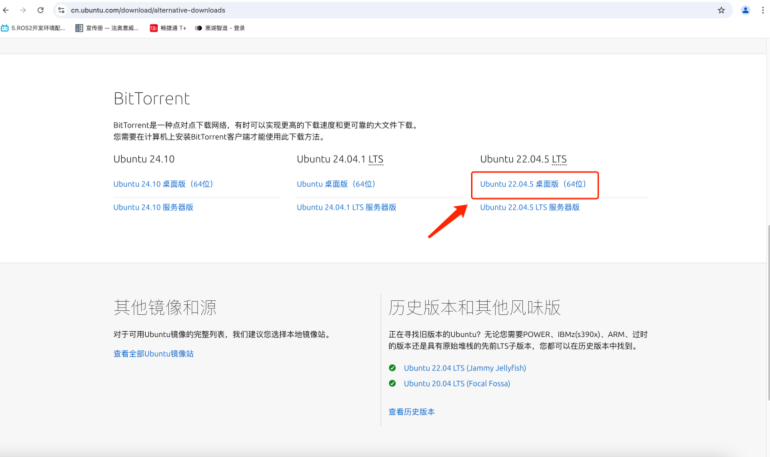Go back with the browser back arrow
770x457 pixels.
(6, 10)
